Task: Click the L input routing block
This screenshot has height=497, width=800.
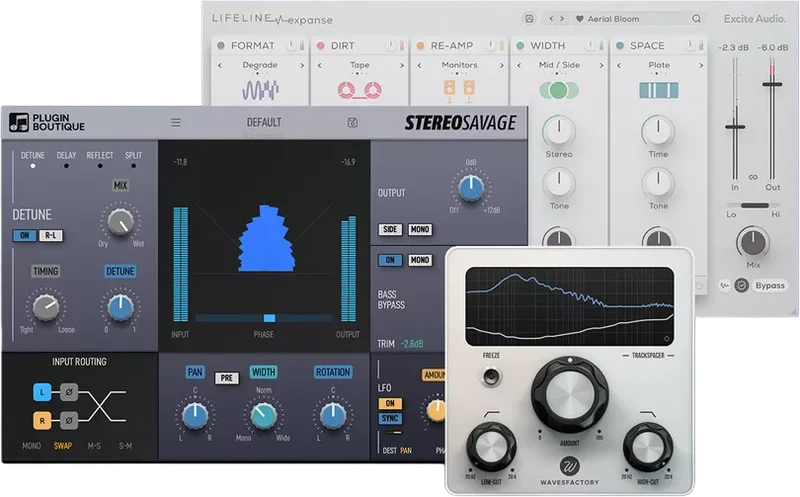Action: tap(42, 392)
